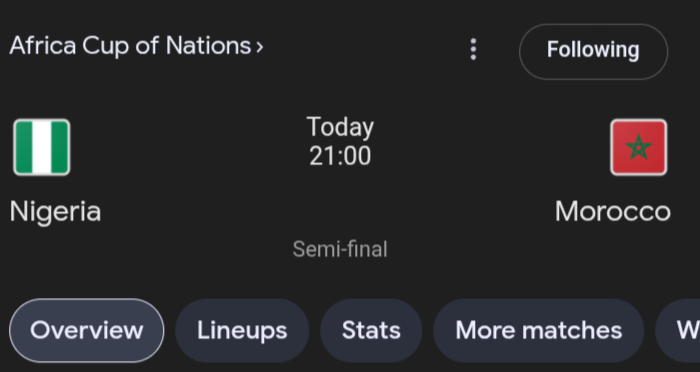Click the Semi-final stage label
This screenshot has height=372, width=700.
point(340,249)
